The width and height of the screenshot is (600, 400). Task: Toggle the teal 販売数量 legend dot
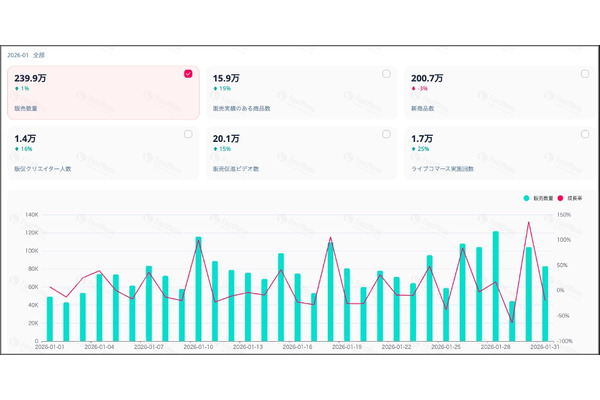click(527, 200)
